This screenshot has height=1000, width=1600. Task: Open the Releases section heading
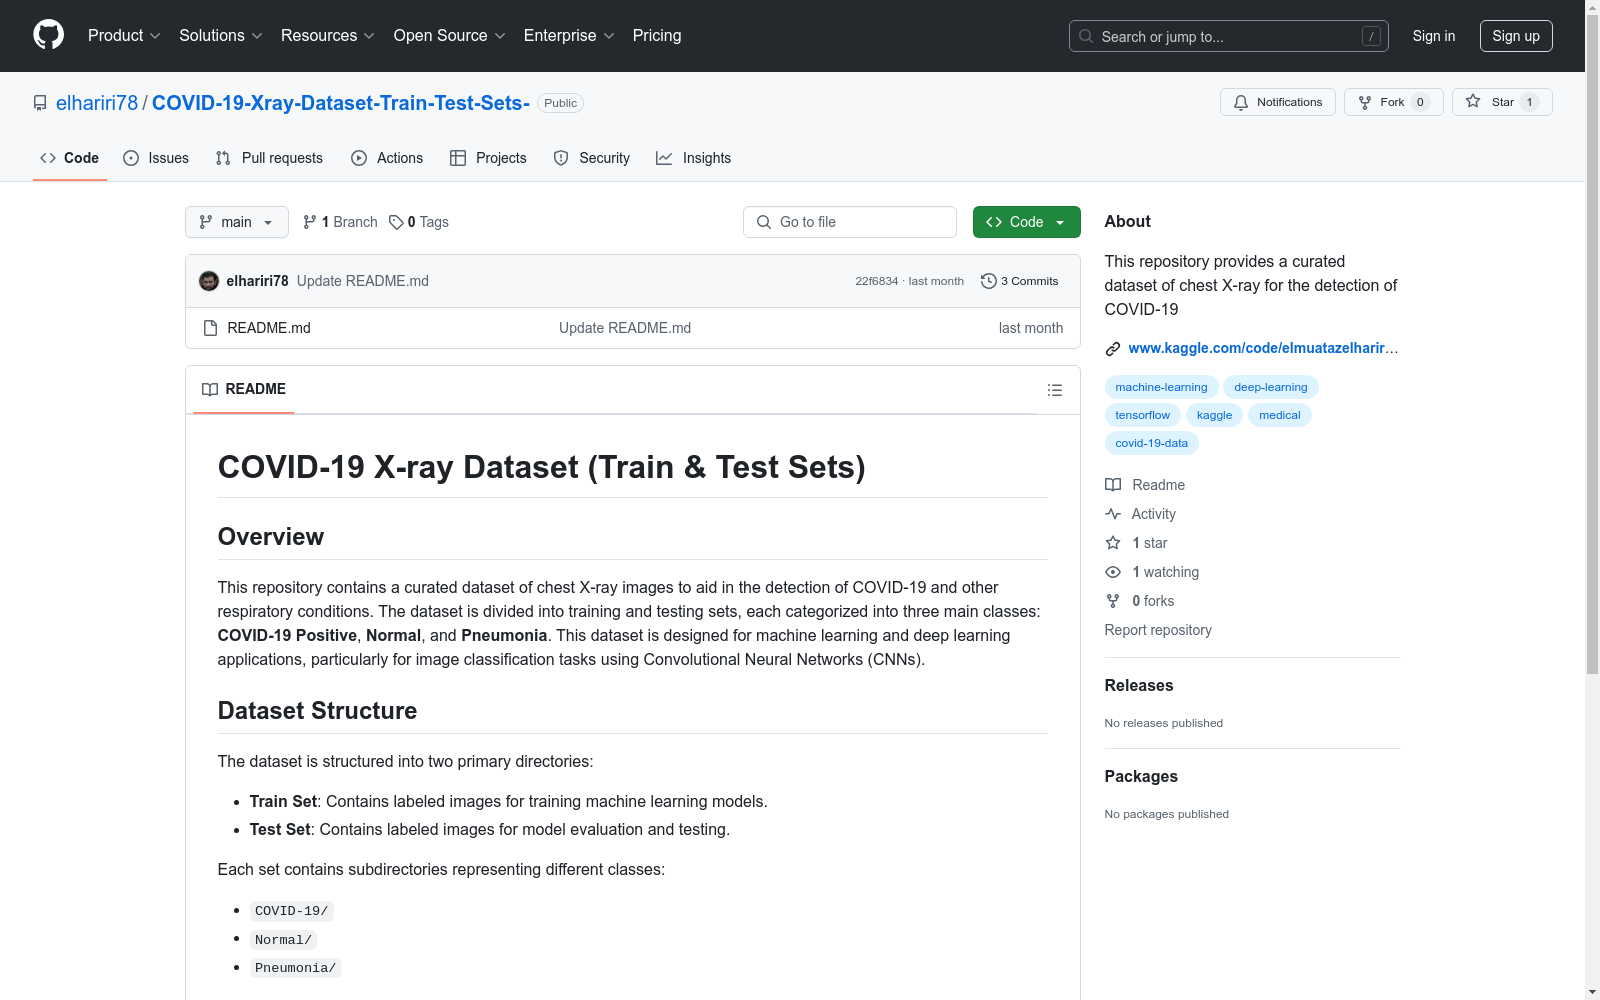1139,685
